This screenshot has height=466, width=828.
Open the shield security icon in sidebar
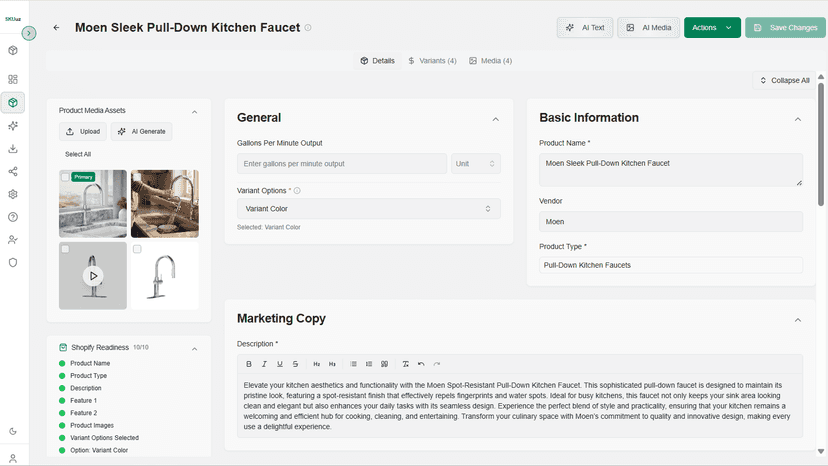[x=13, y=263]
